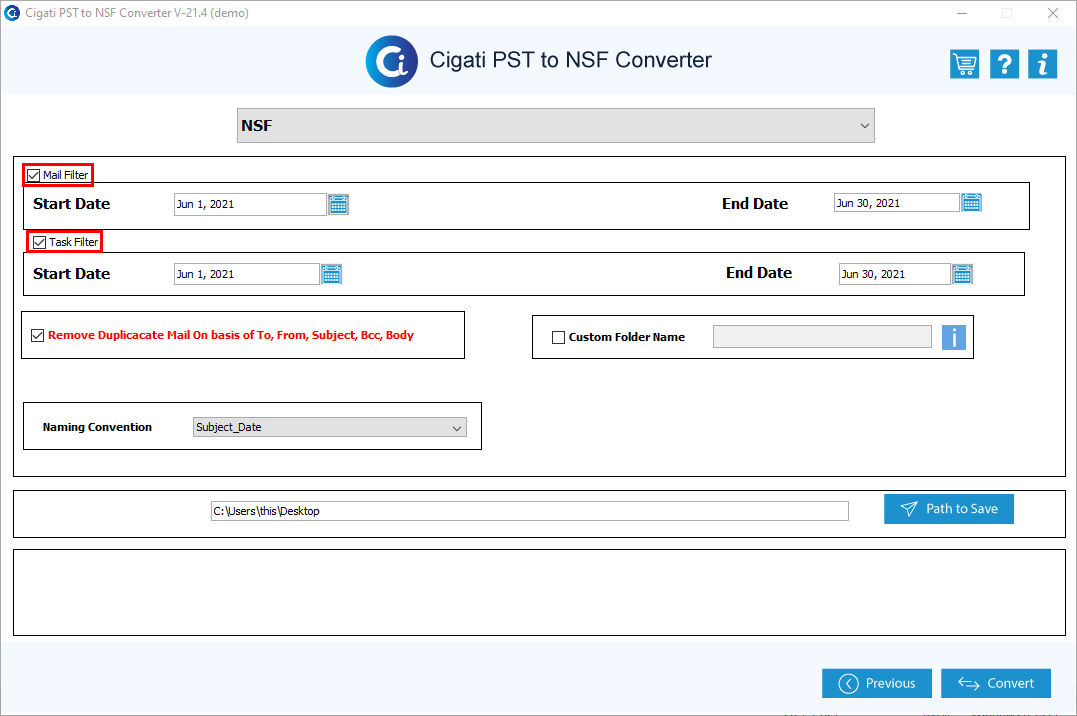Screen dimensions: 1077x716
Task: Click the Cigati logo in header
Action: [392, 61]
